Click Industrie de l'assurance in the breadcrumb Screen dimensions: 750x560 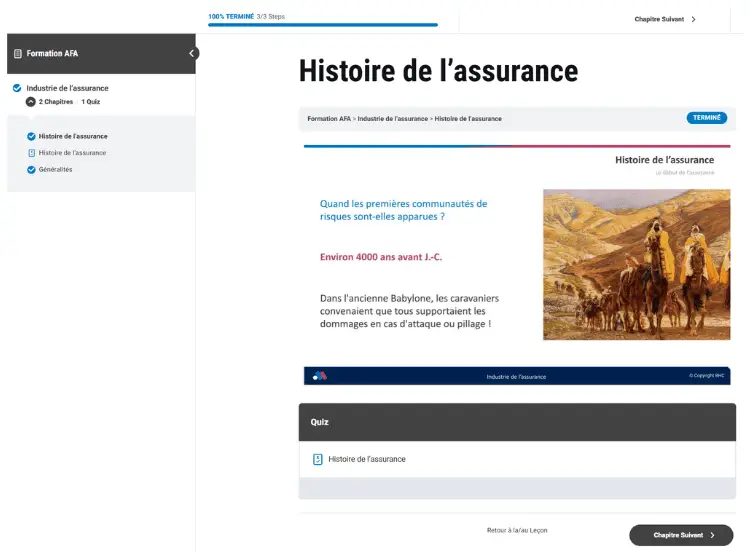click(392, 118)
